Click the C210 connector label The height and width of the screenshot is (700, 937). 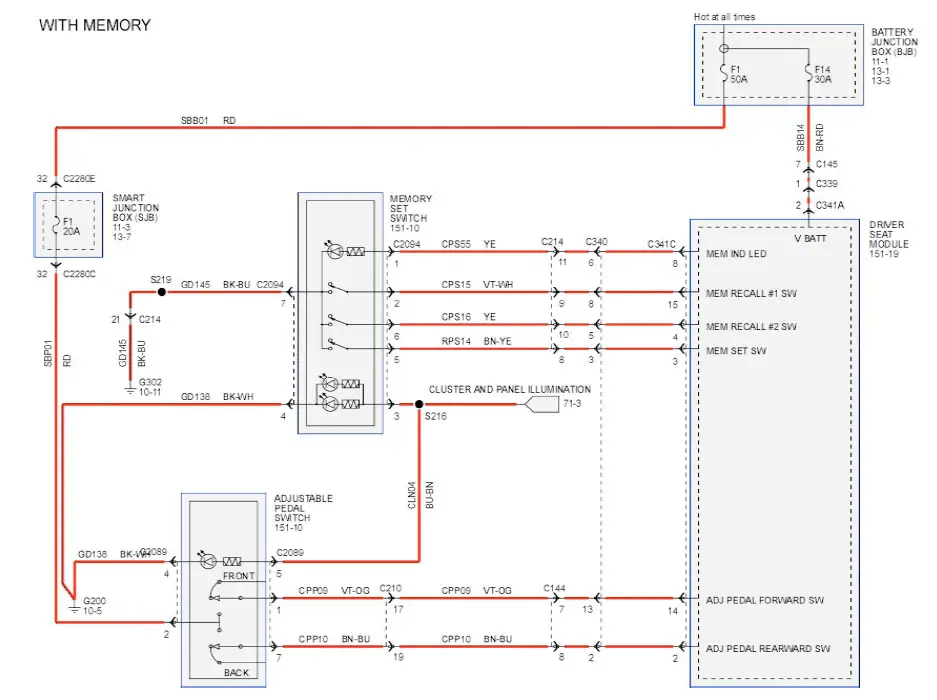[x=390, y=588]
